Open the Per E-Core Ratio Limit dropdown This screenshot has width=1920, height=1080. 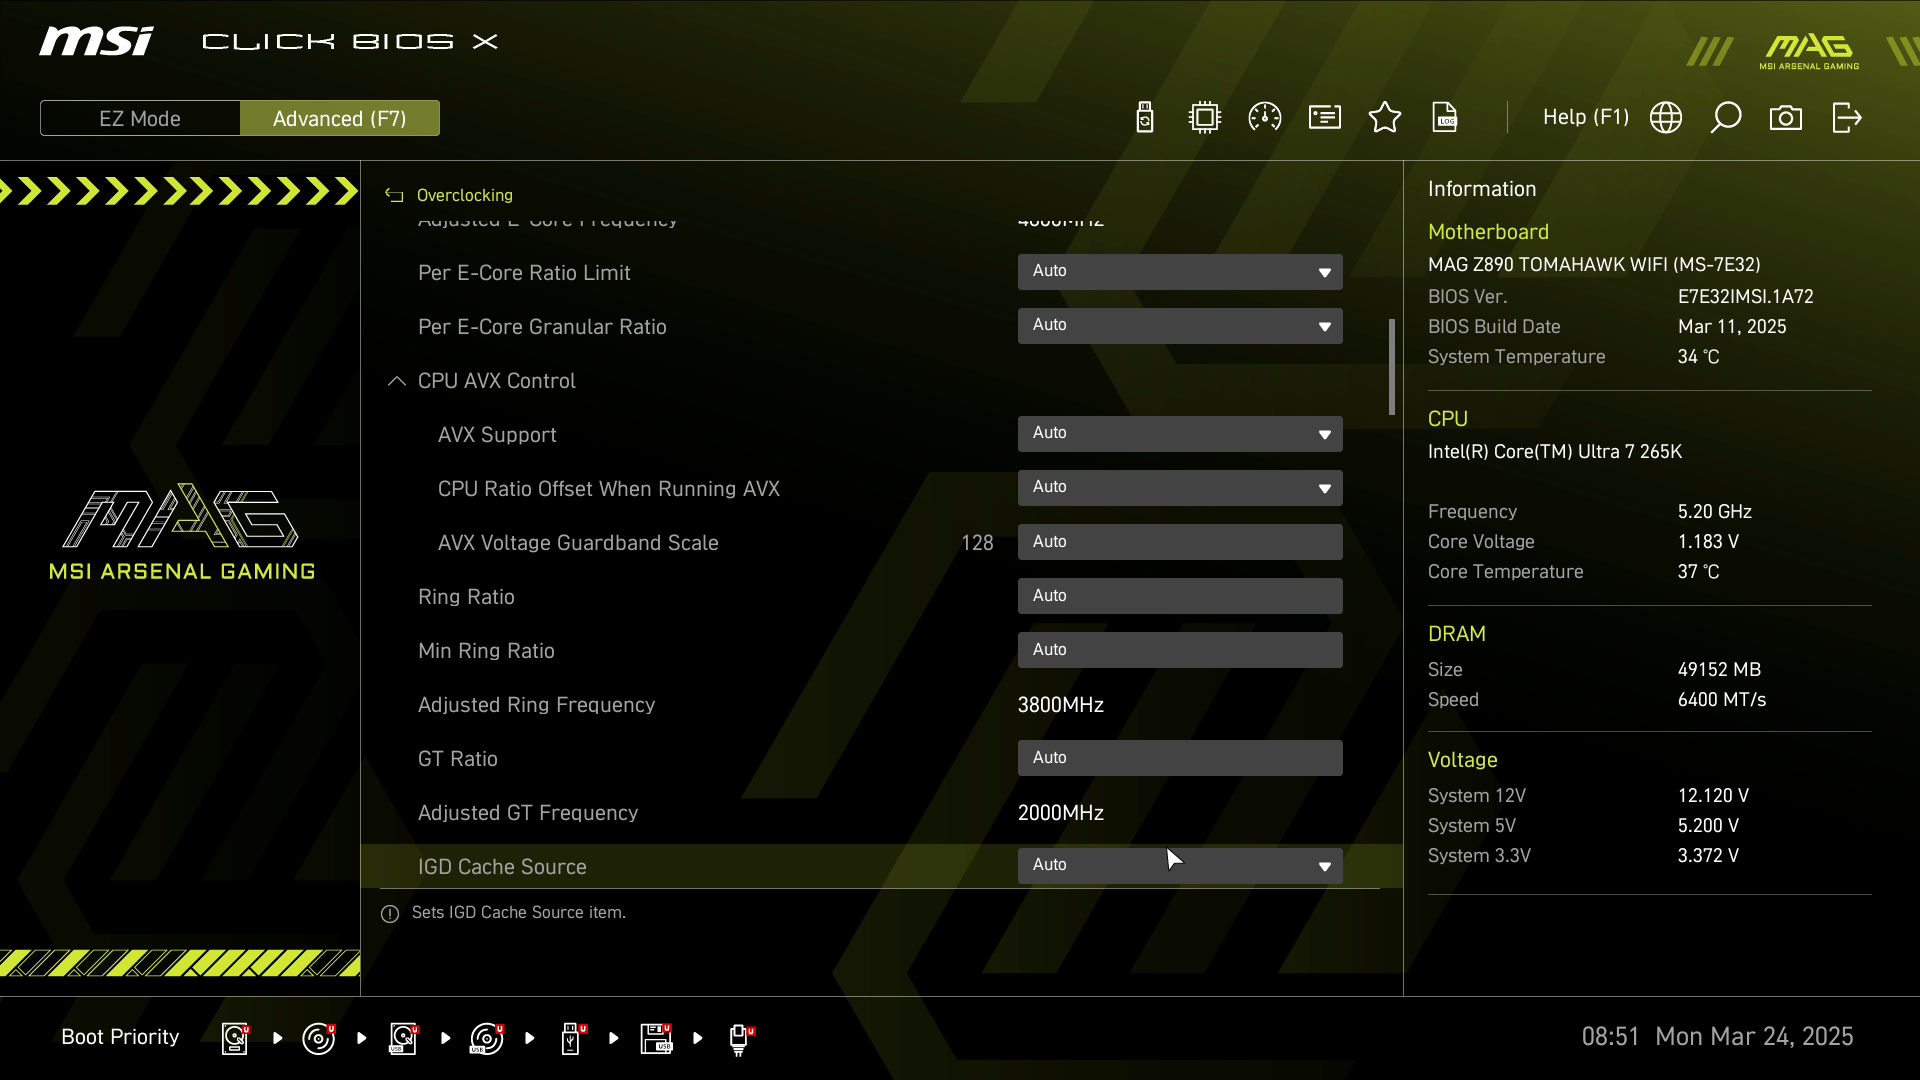point(1180,272)
